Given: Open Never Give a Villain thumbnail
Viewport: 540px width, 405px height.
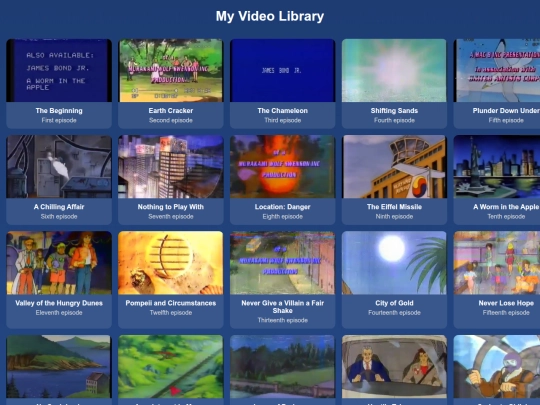Looking at the screenshot, I should point(282,263).
